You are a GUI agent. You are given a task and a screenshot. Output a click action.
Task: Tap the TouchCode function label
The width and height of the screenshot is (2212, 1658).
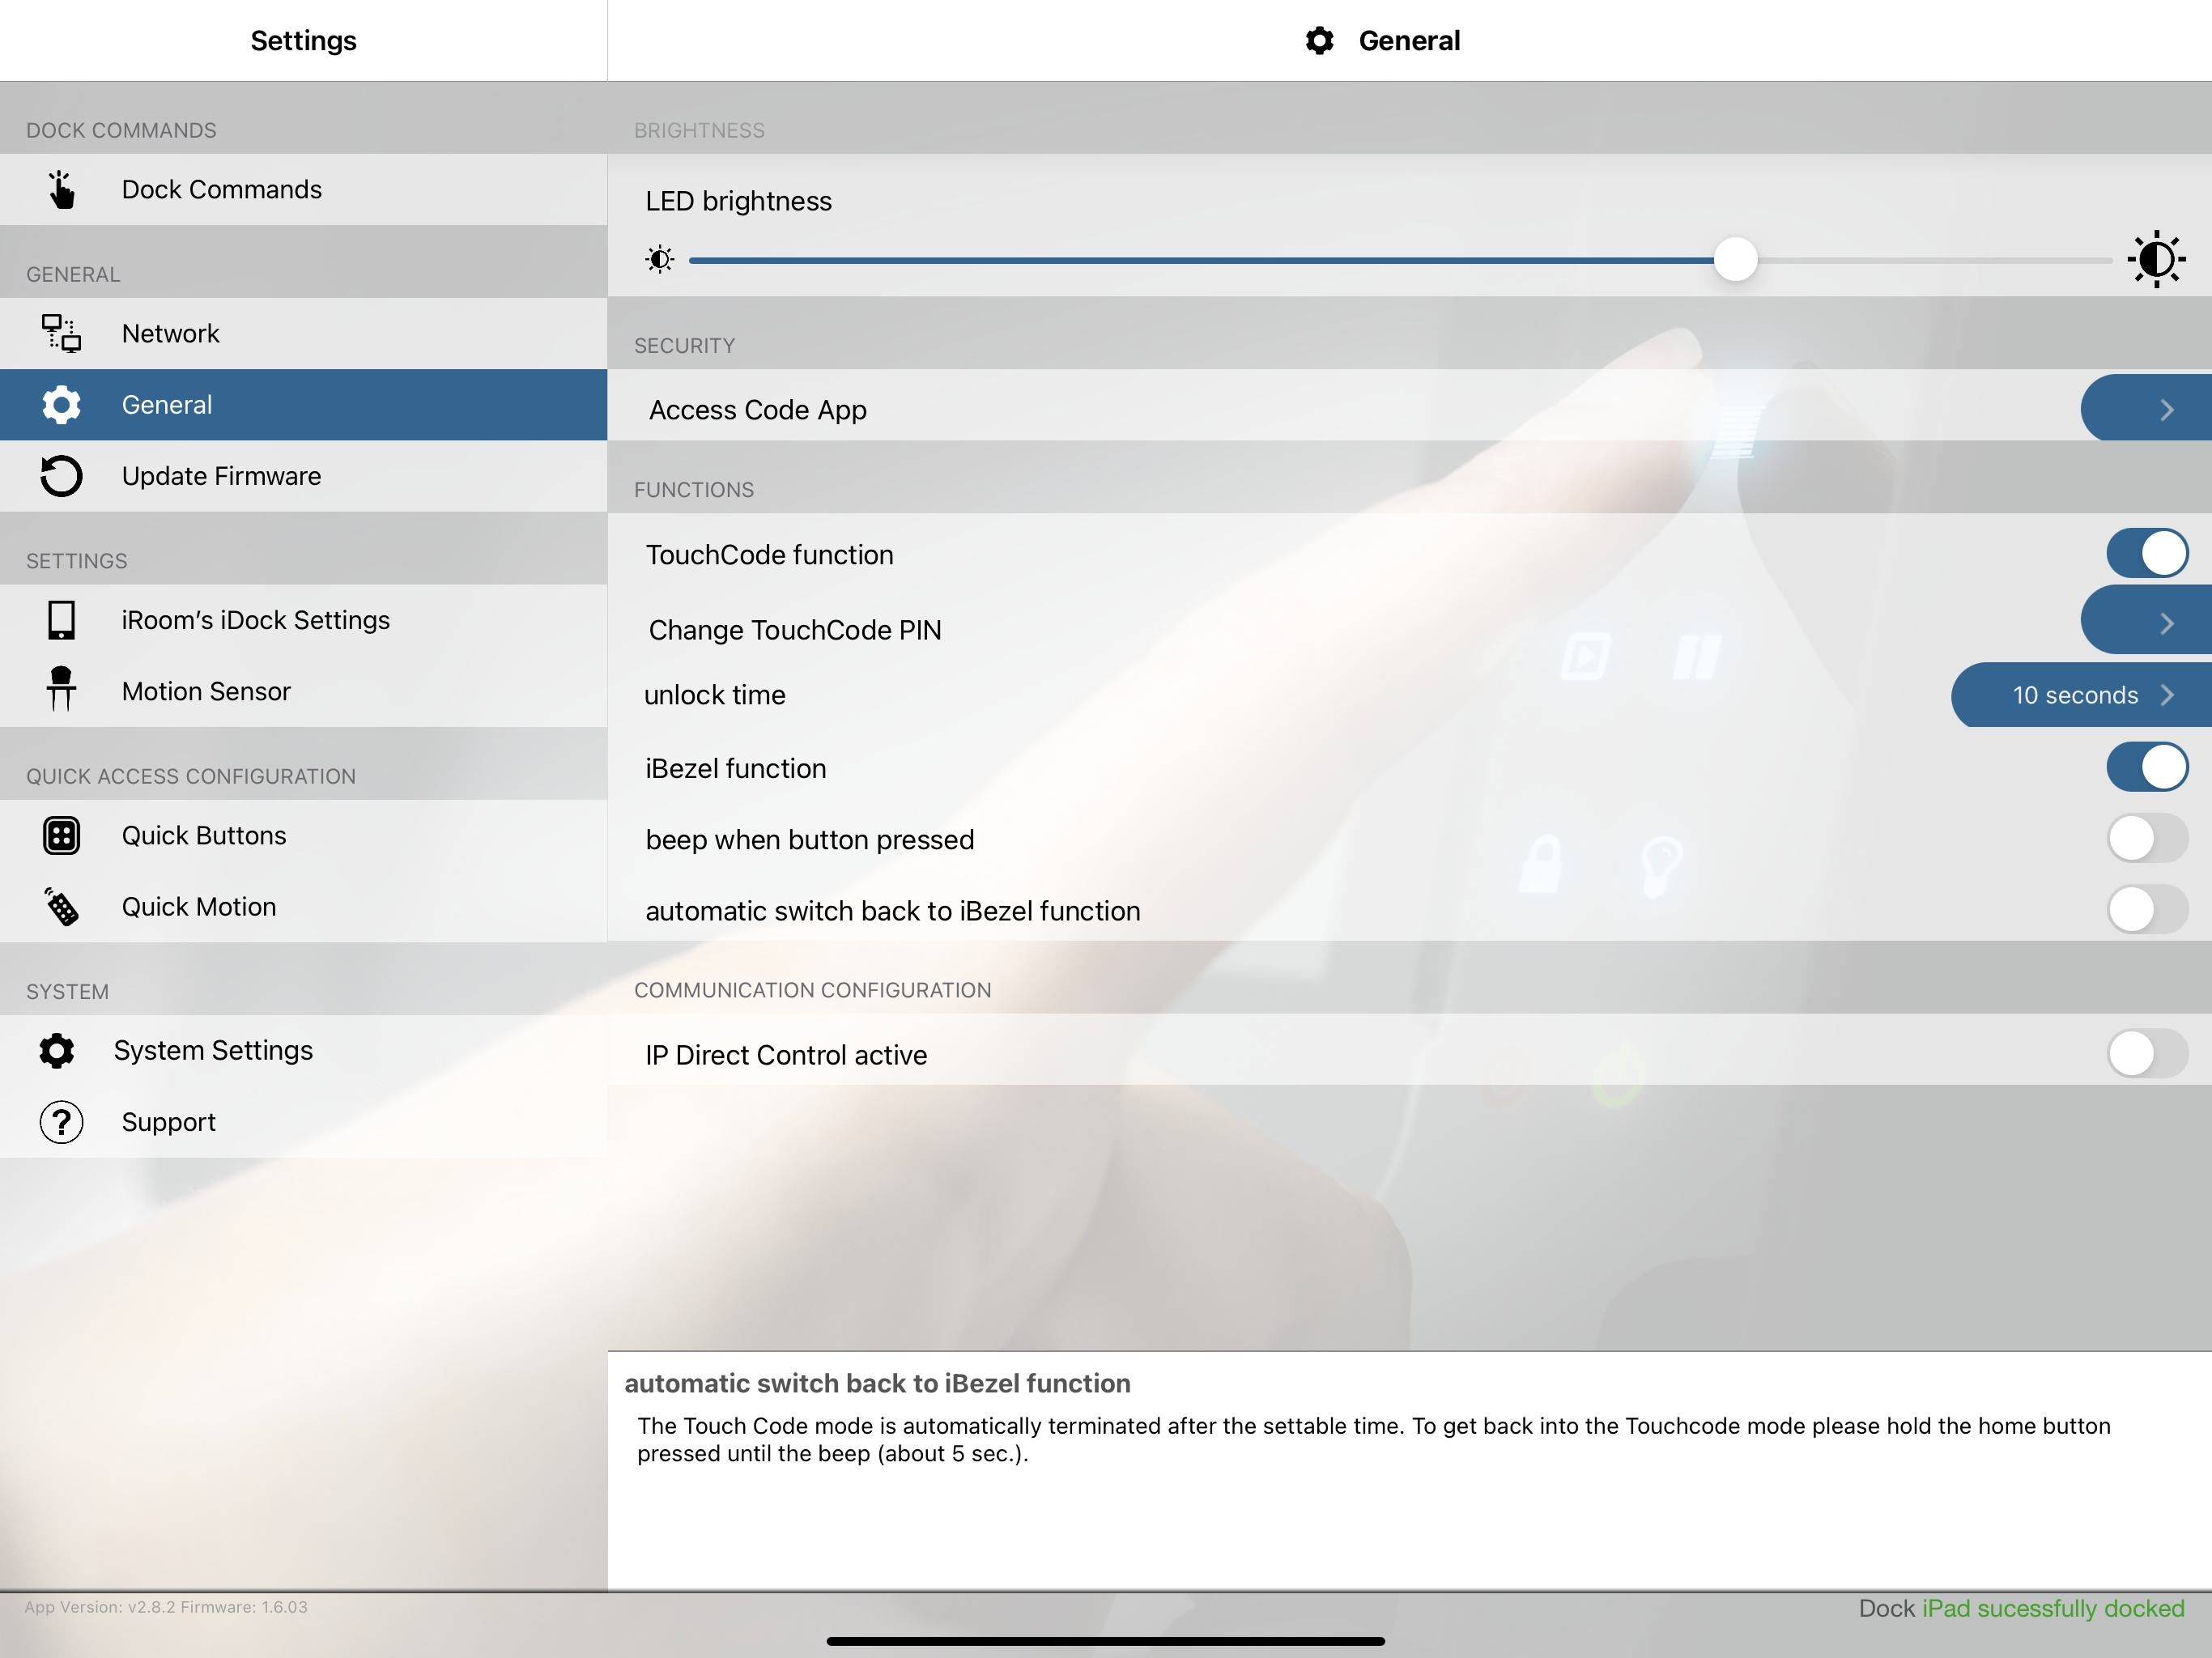[x=769, y=555]
